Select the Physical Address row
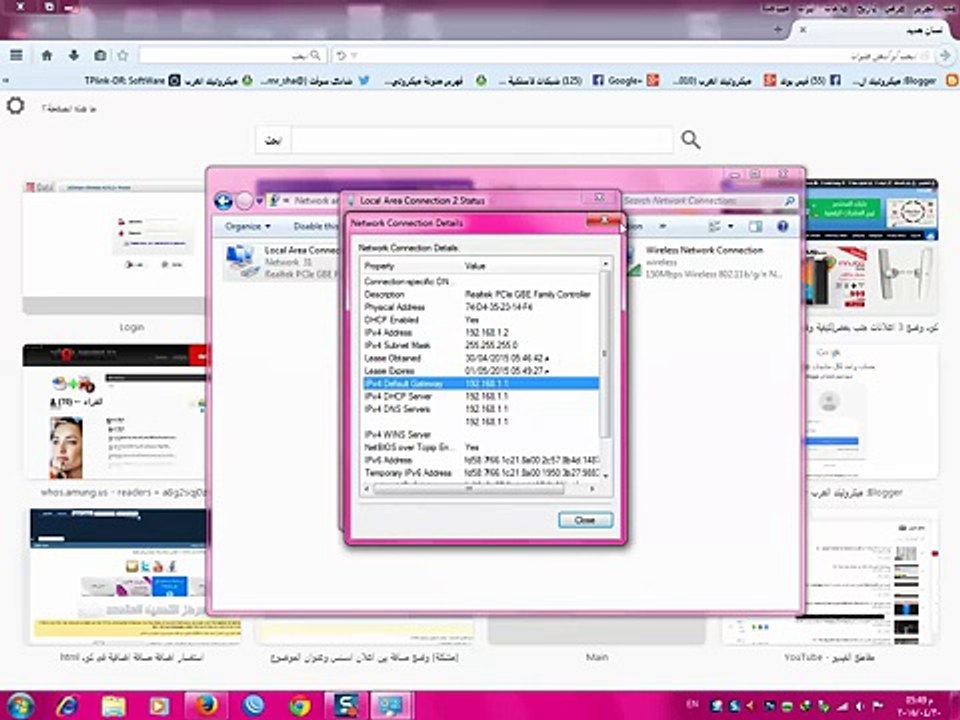Viewport: 960px width, 720px height. 481,307
